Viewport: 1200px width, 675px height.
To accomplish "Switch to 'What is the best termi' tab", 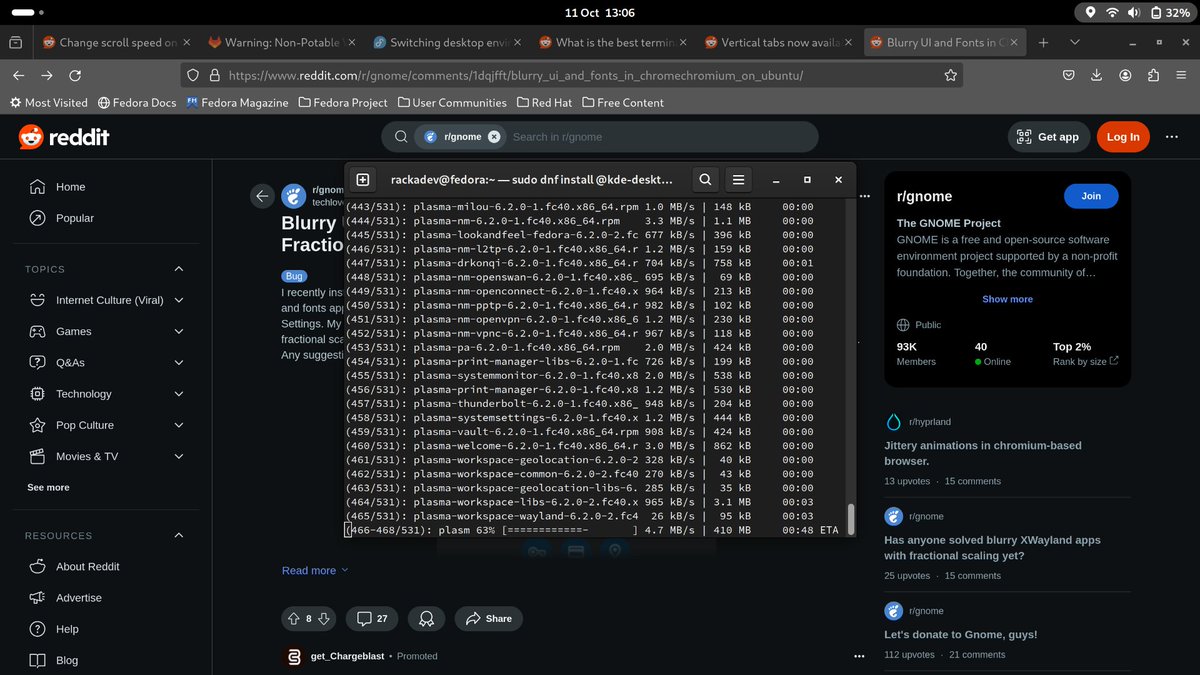I will [x=612, y=43].
